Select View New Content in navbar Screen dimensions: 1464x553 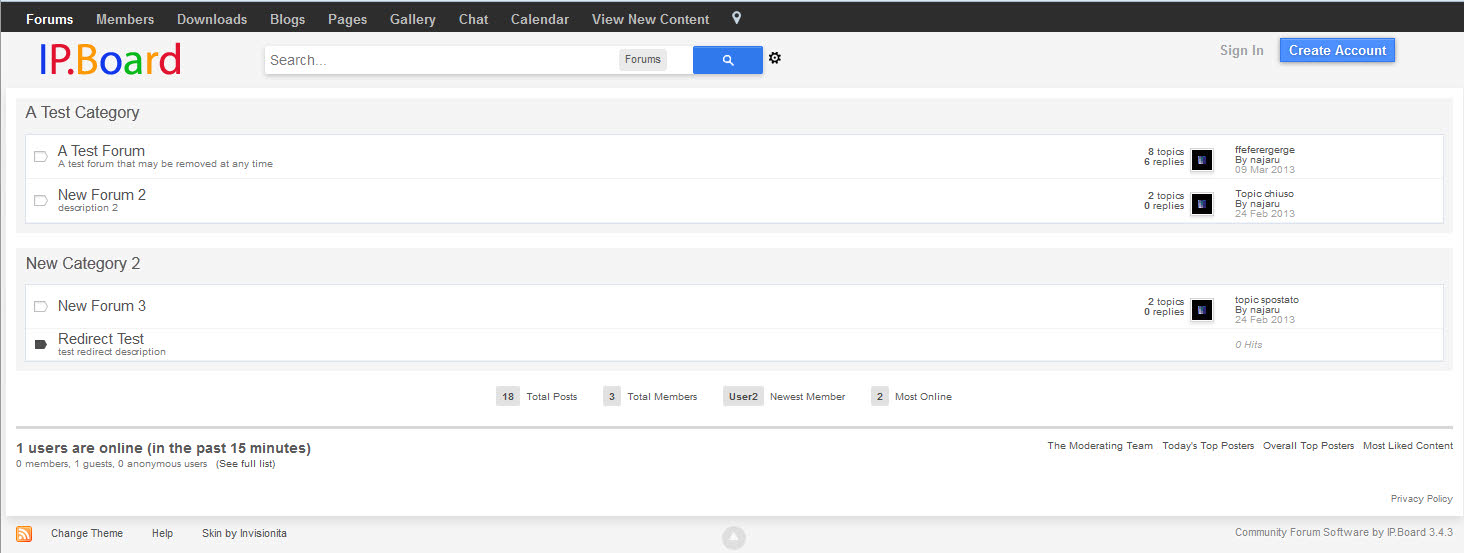650,19
